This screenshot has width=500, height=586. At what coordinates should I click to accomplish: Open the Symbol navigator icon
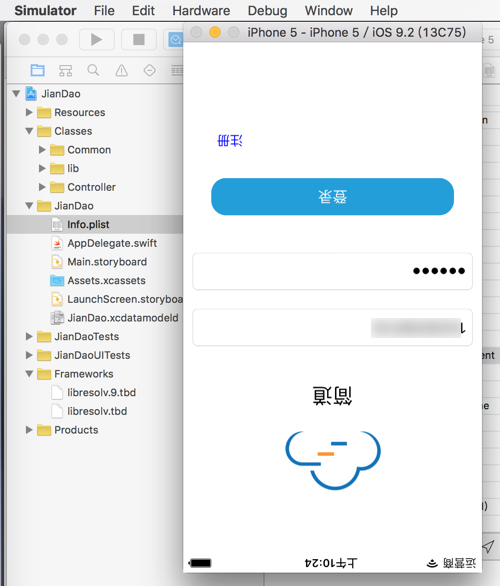click(x=65, y=70)
